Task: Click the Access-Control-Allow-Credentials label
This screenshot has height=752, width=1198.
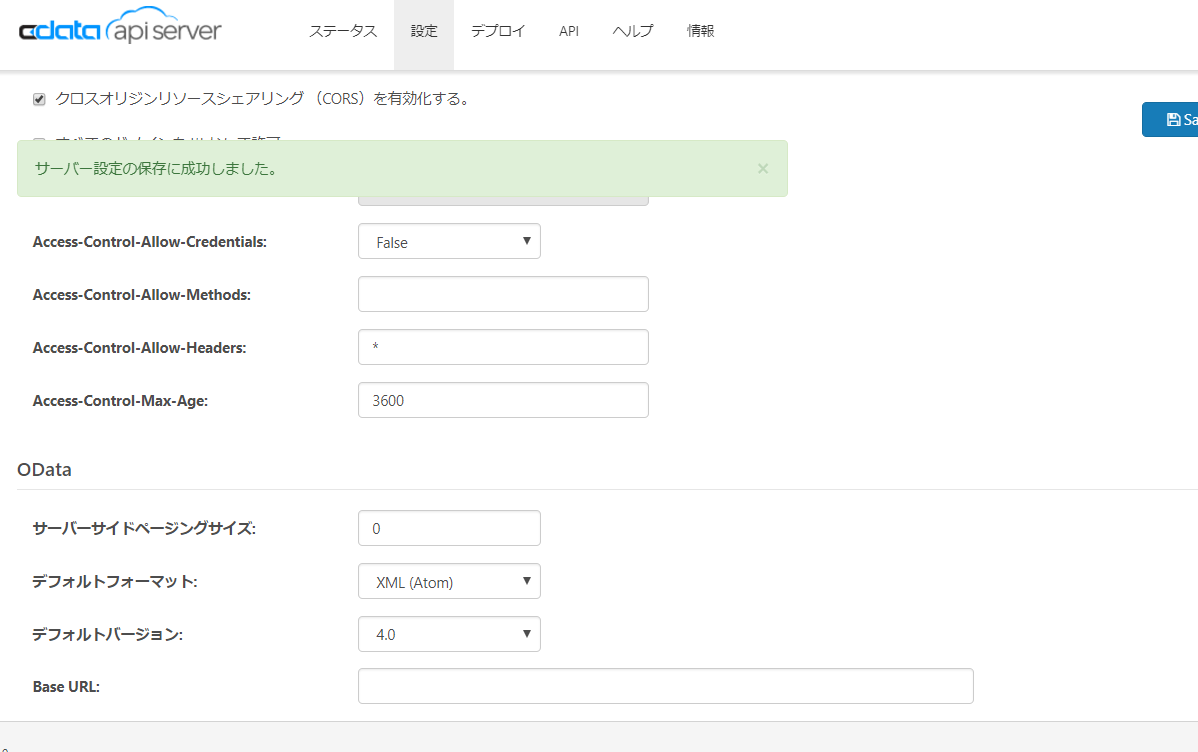Action: (x=150, y=241)
